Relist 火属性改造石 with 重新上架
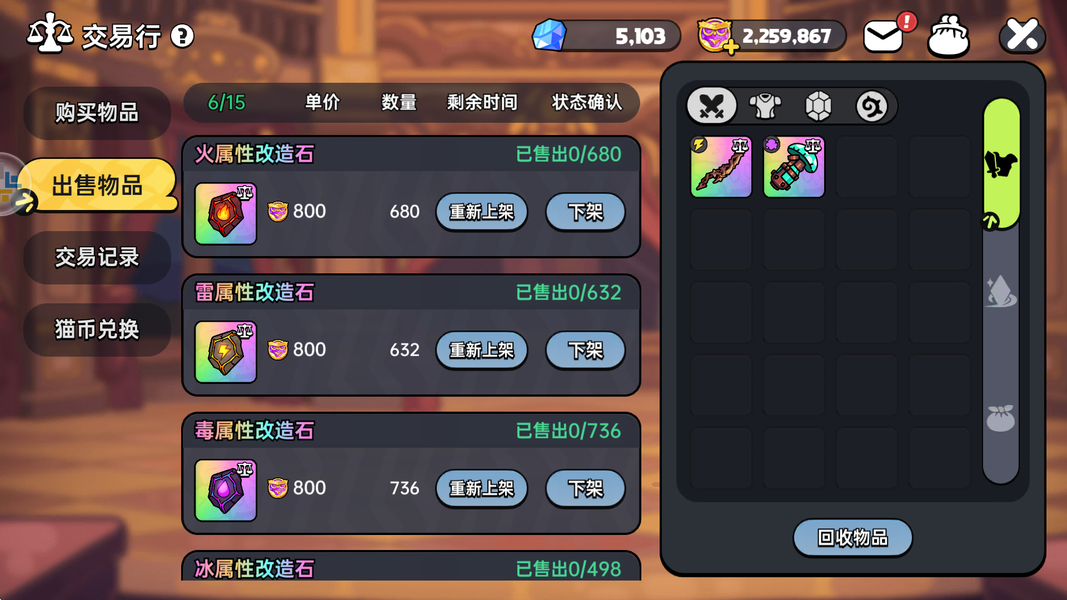 pos(481,212)
